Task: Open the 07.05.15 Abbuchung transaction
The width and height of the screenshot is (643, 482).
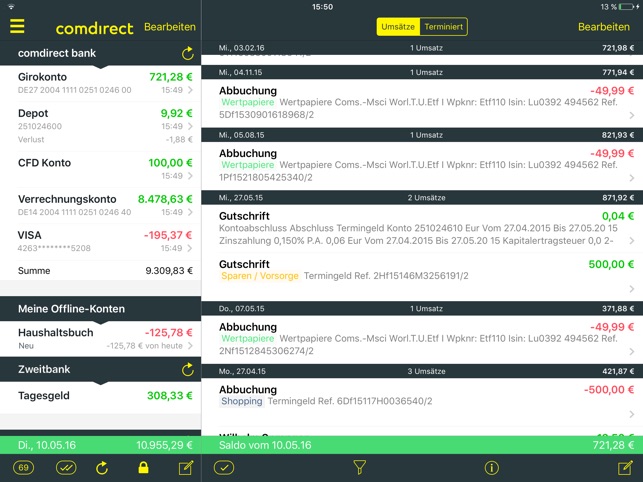Action: pos(422,339)
